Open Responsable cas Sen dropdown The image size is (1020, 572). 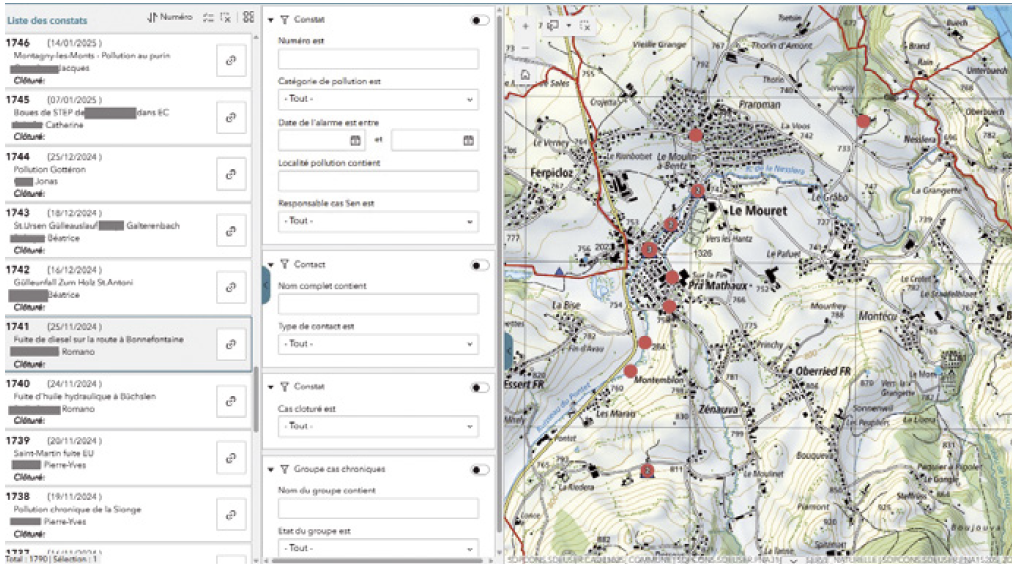coord(378,221)
